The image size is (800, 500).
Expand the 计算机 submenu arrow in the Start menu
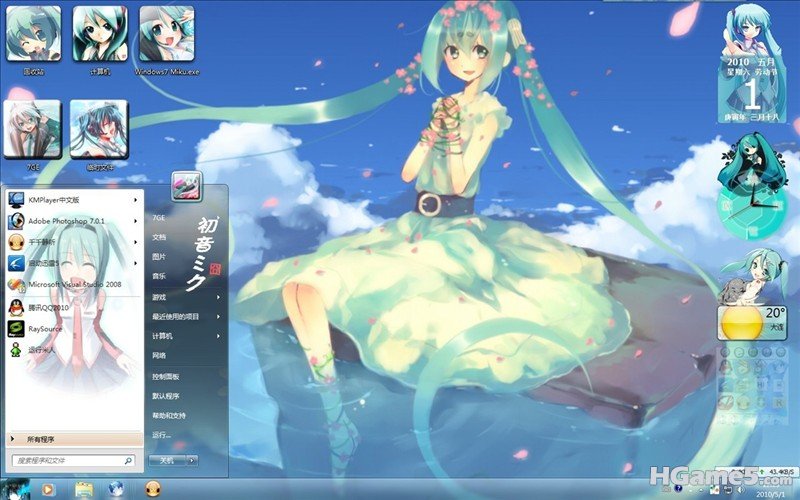tap(218, 336)
